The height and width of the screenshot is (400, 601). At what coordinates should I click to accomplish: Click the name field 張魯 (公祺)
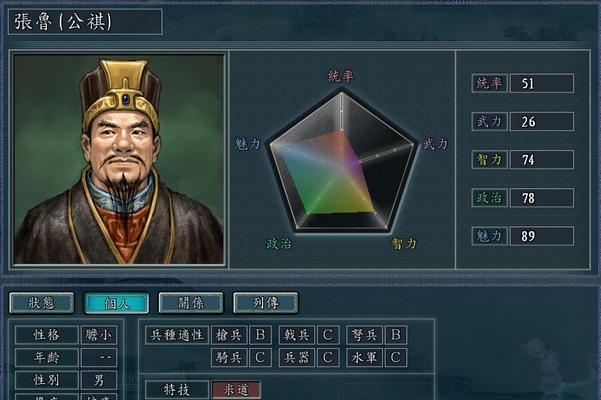85,22
